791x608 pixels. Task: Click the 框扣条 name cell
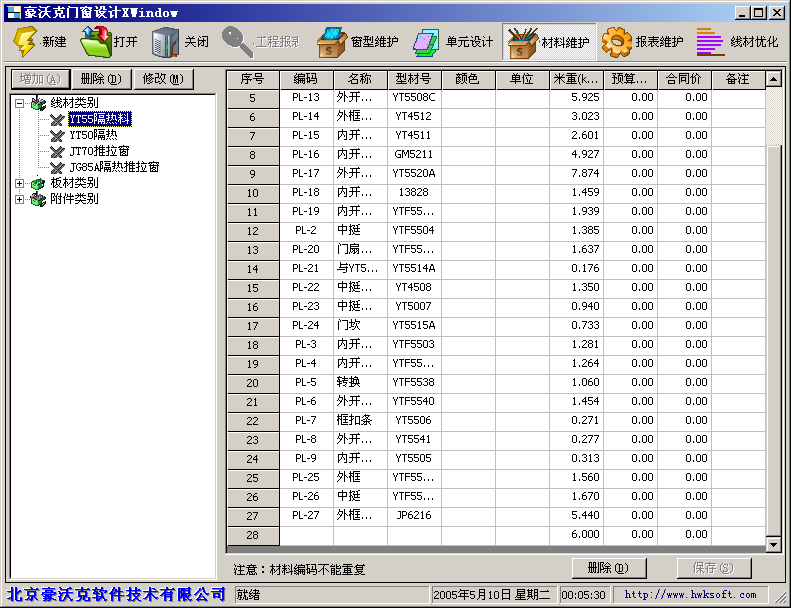point(360,420)
